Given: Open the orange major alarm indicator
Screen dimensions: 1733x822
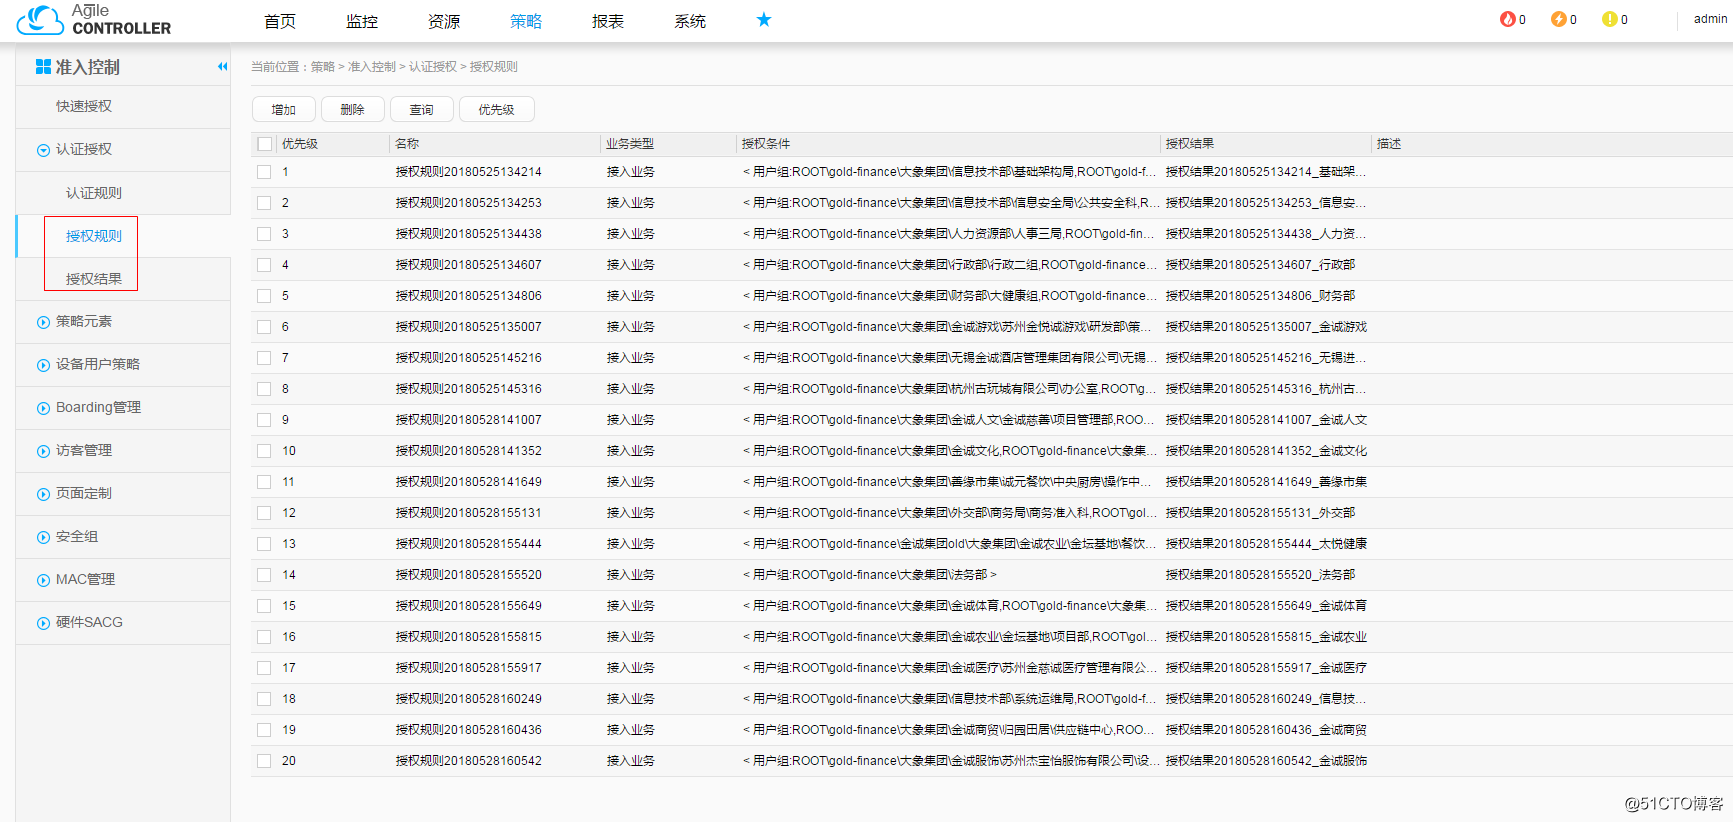Looking at the screenshot, I should pos(1558,19).
